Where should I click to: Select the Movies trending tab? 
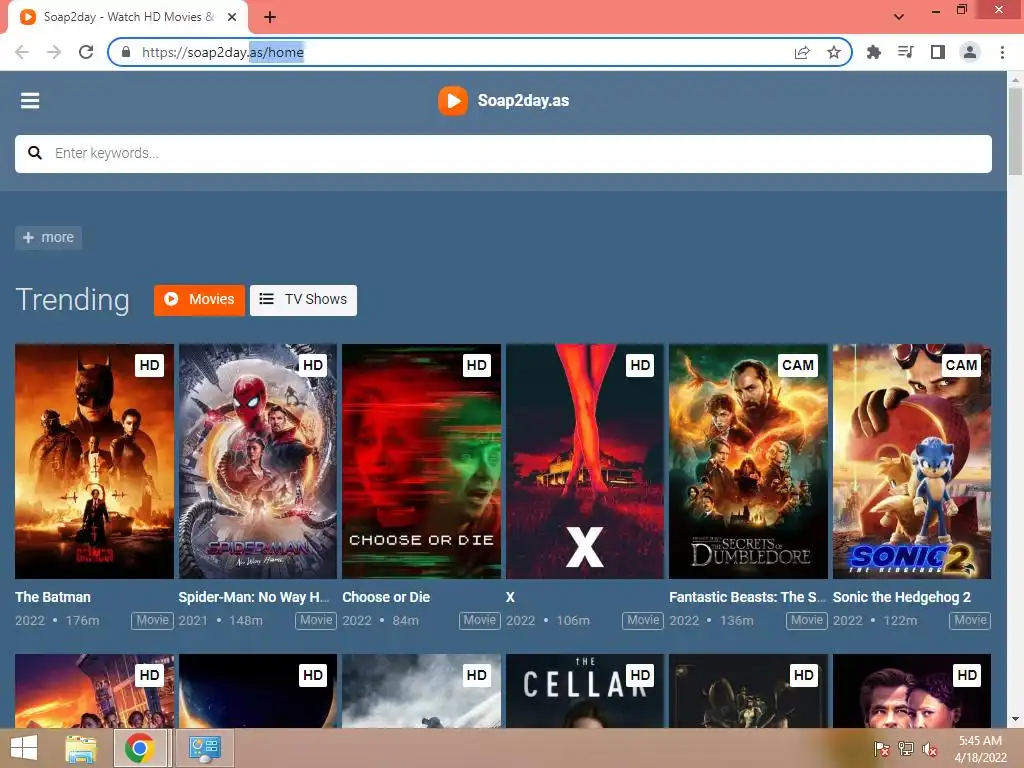point(199,300)
